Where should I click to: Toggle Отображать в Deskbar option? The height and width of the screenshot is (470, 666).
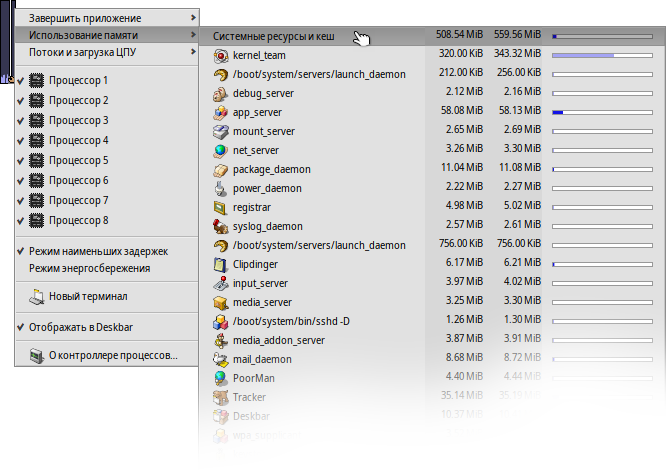[107, 327]
